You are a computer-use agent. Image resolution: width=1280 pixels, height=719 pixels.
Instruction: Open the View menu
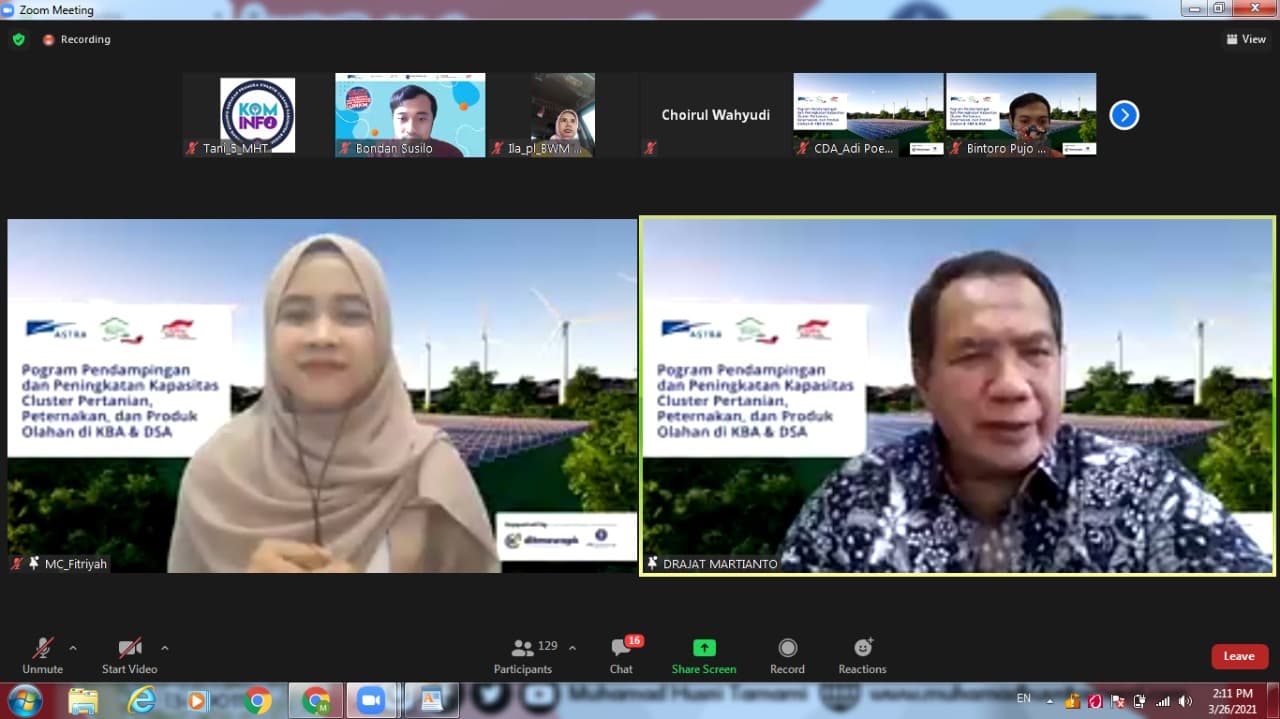(x=1246, y=39)
